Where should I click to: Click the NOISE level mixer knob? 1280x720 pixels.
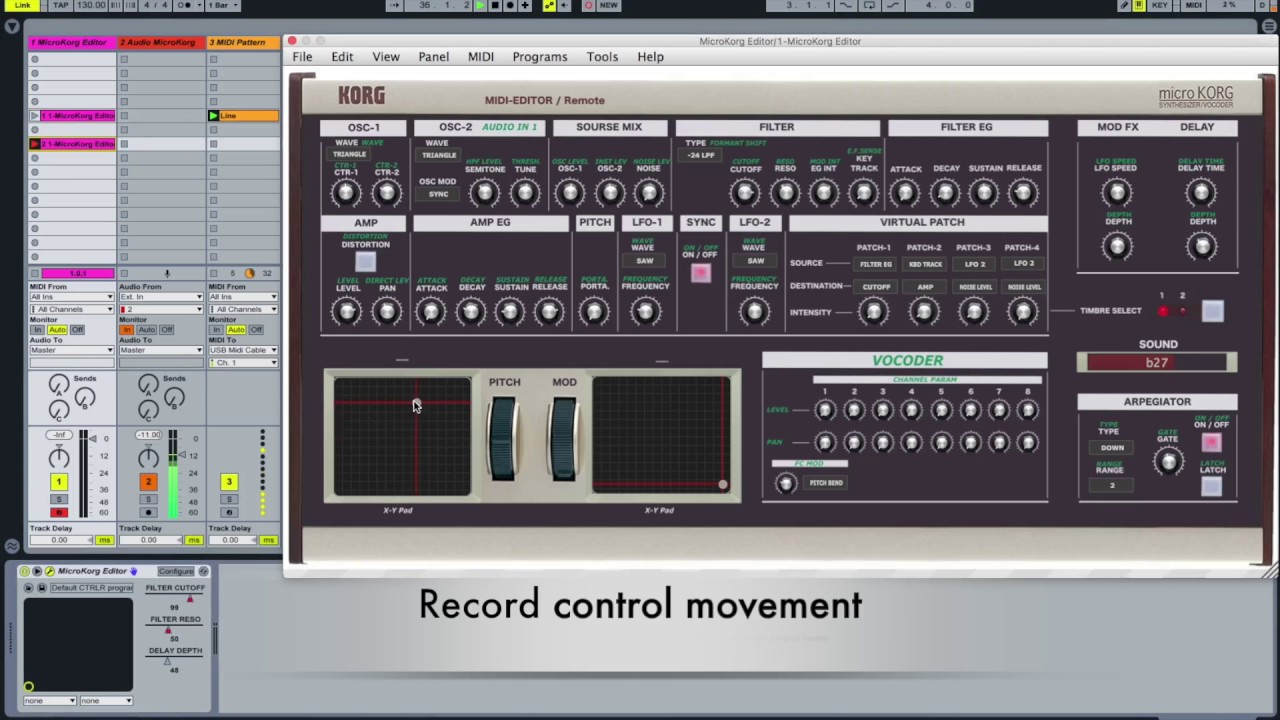(649, 192)
